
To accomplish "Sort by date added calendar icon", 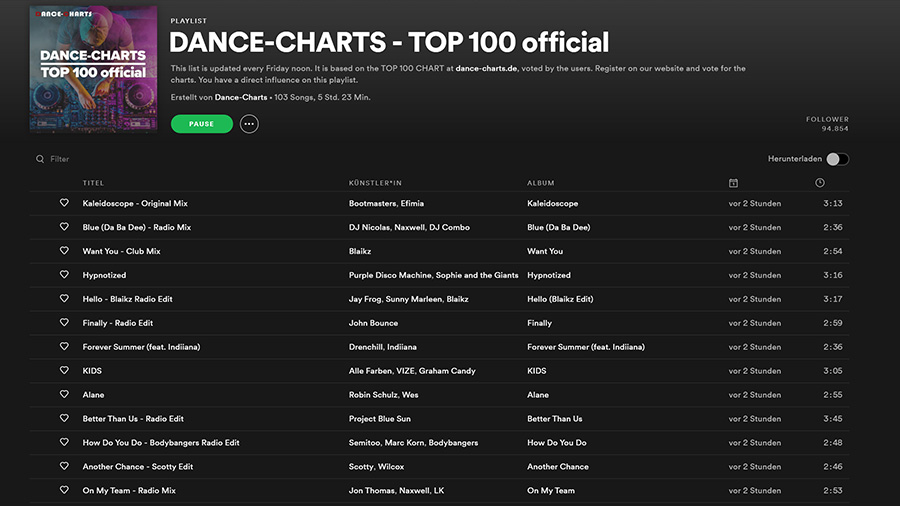I will pos(733,183).
